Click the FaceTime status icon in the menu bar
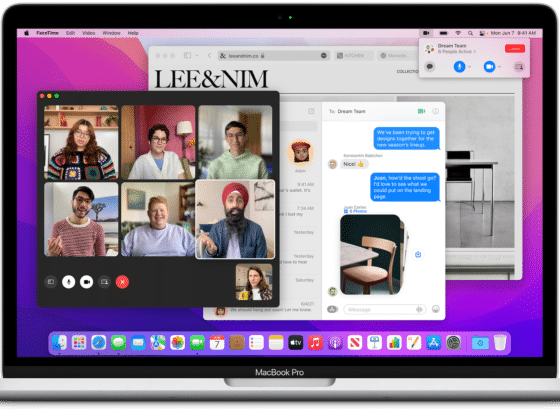The image size is (560, 420). [x=426, y=33]
